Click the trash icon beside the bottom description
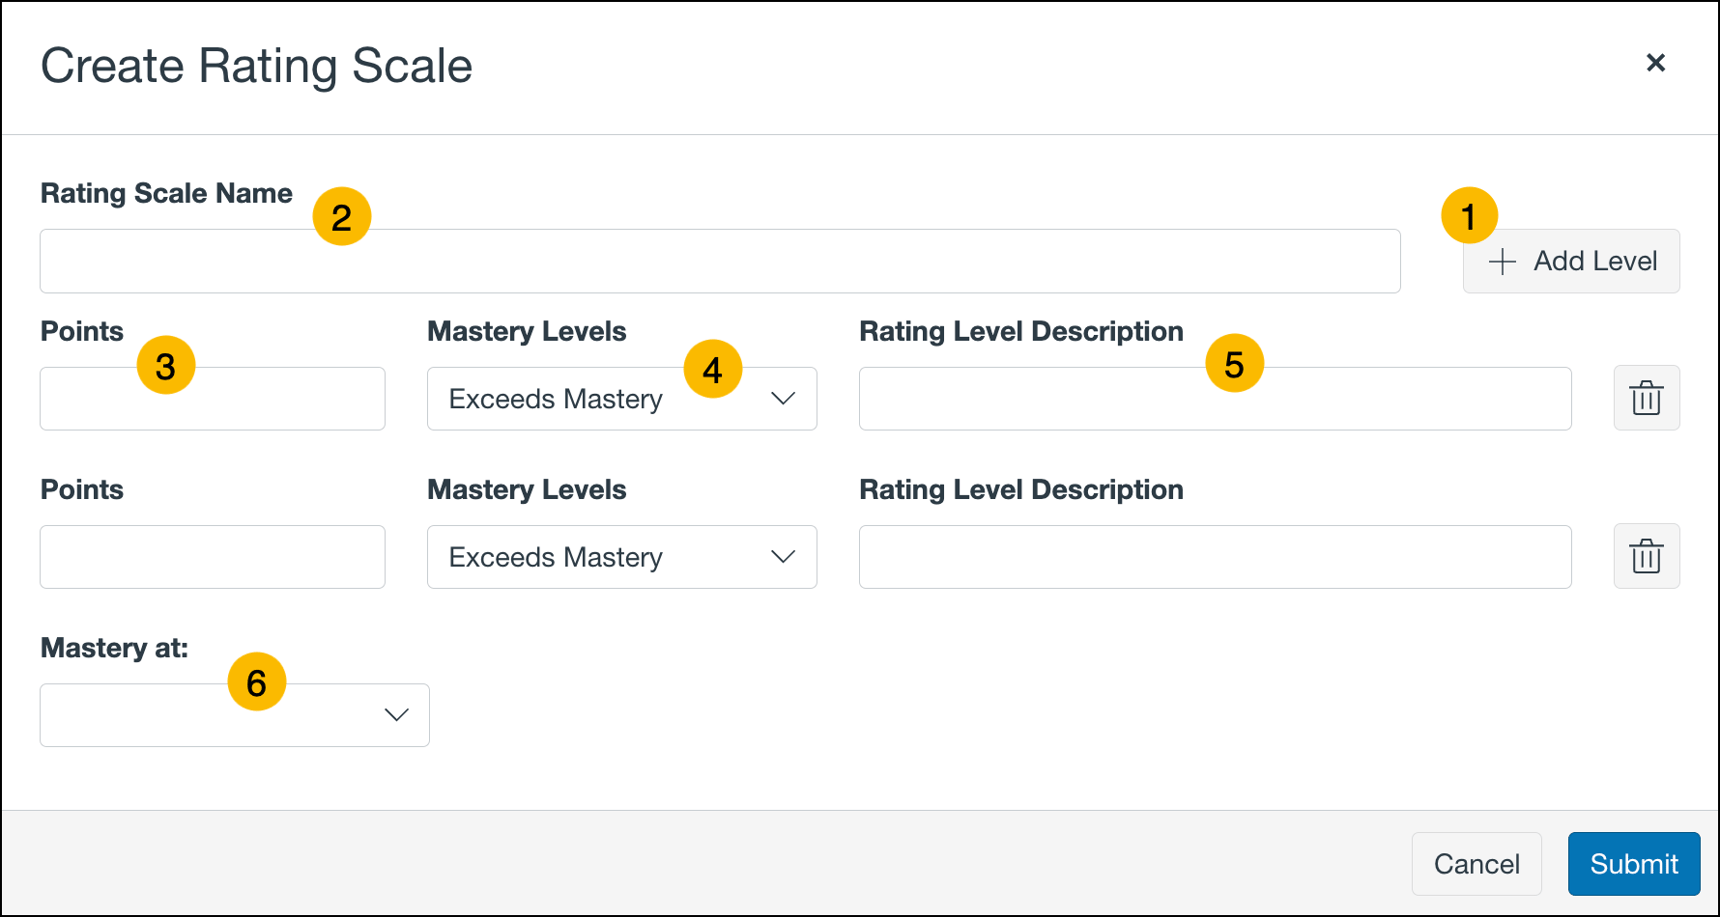Image resolution: width=1720 pixels, height=917 pixels. (x=1646, y=556)
